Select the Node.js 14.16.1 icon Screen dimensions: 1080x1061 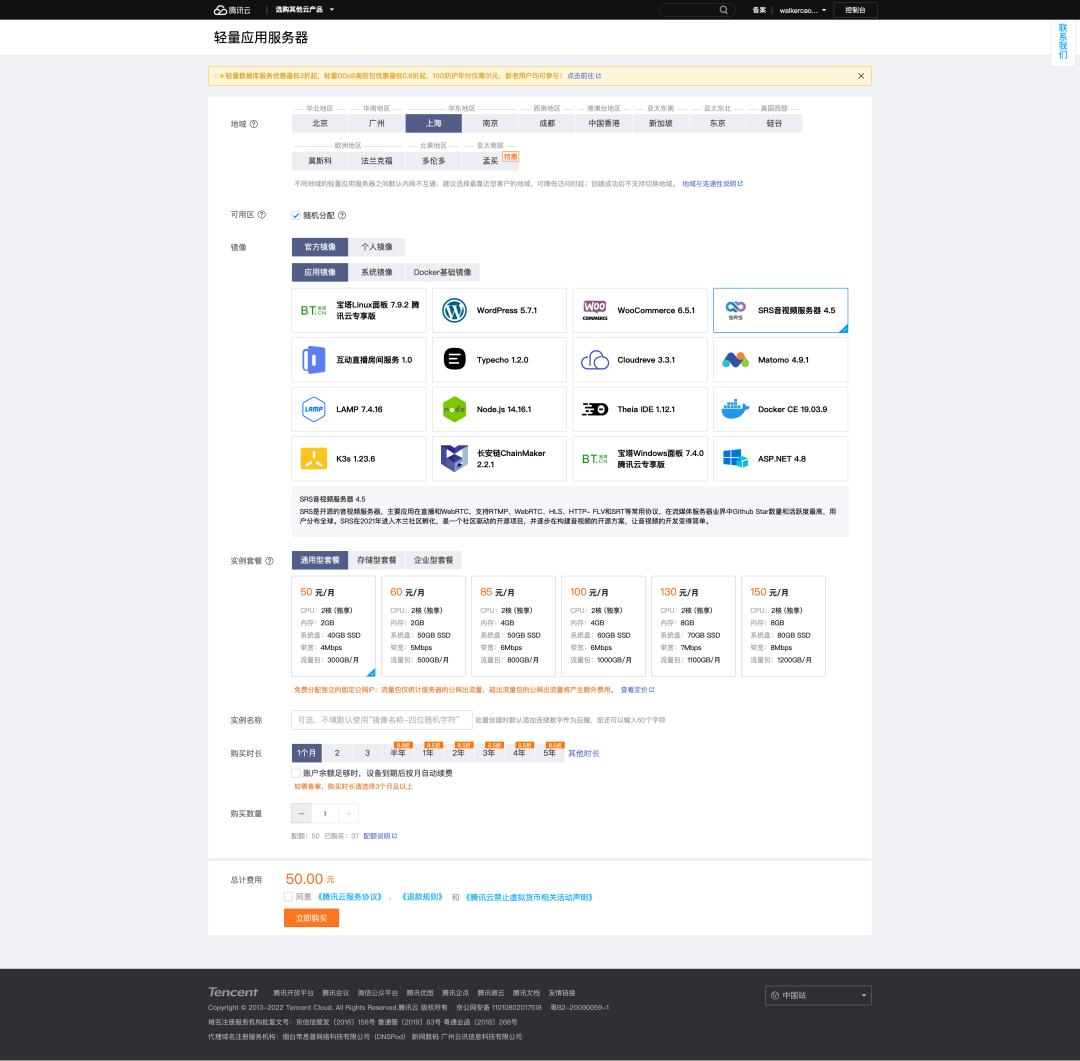pyautogui.click(x=455, y=409)
